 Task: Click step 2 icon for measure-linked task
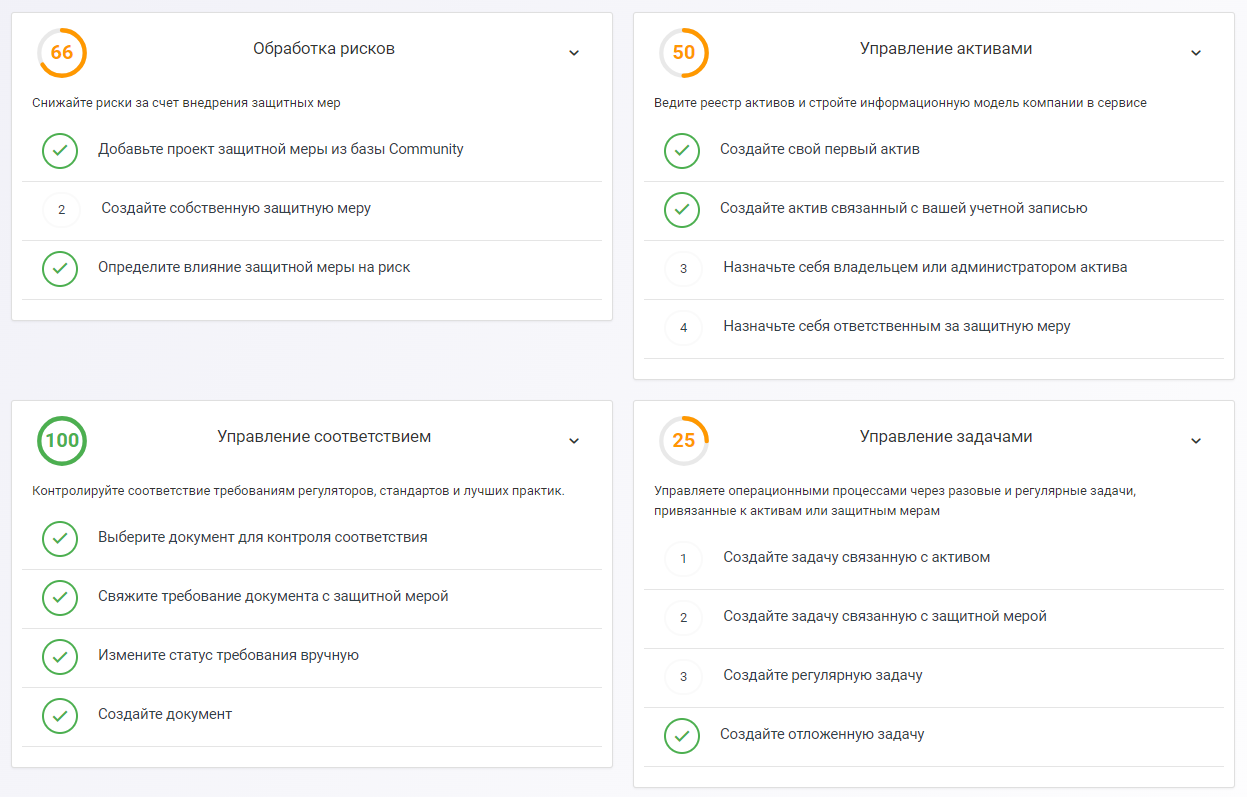point(683,617)
